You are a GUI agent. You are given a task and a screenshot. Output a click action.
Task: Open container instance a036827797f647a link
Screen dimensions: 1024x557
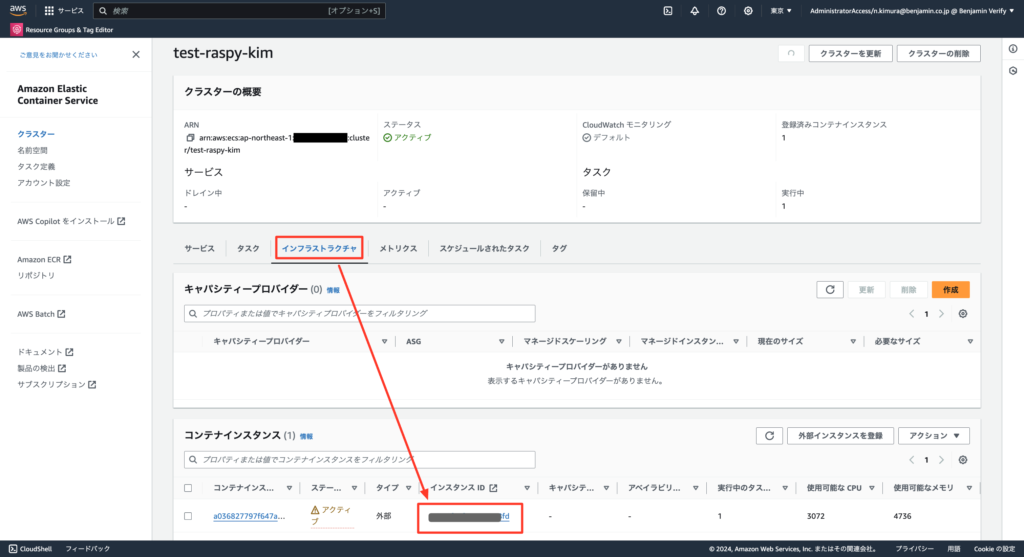point(249,516)
